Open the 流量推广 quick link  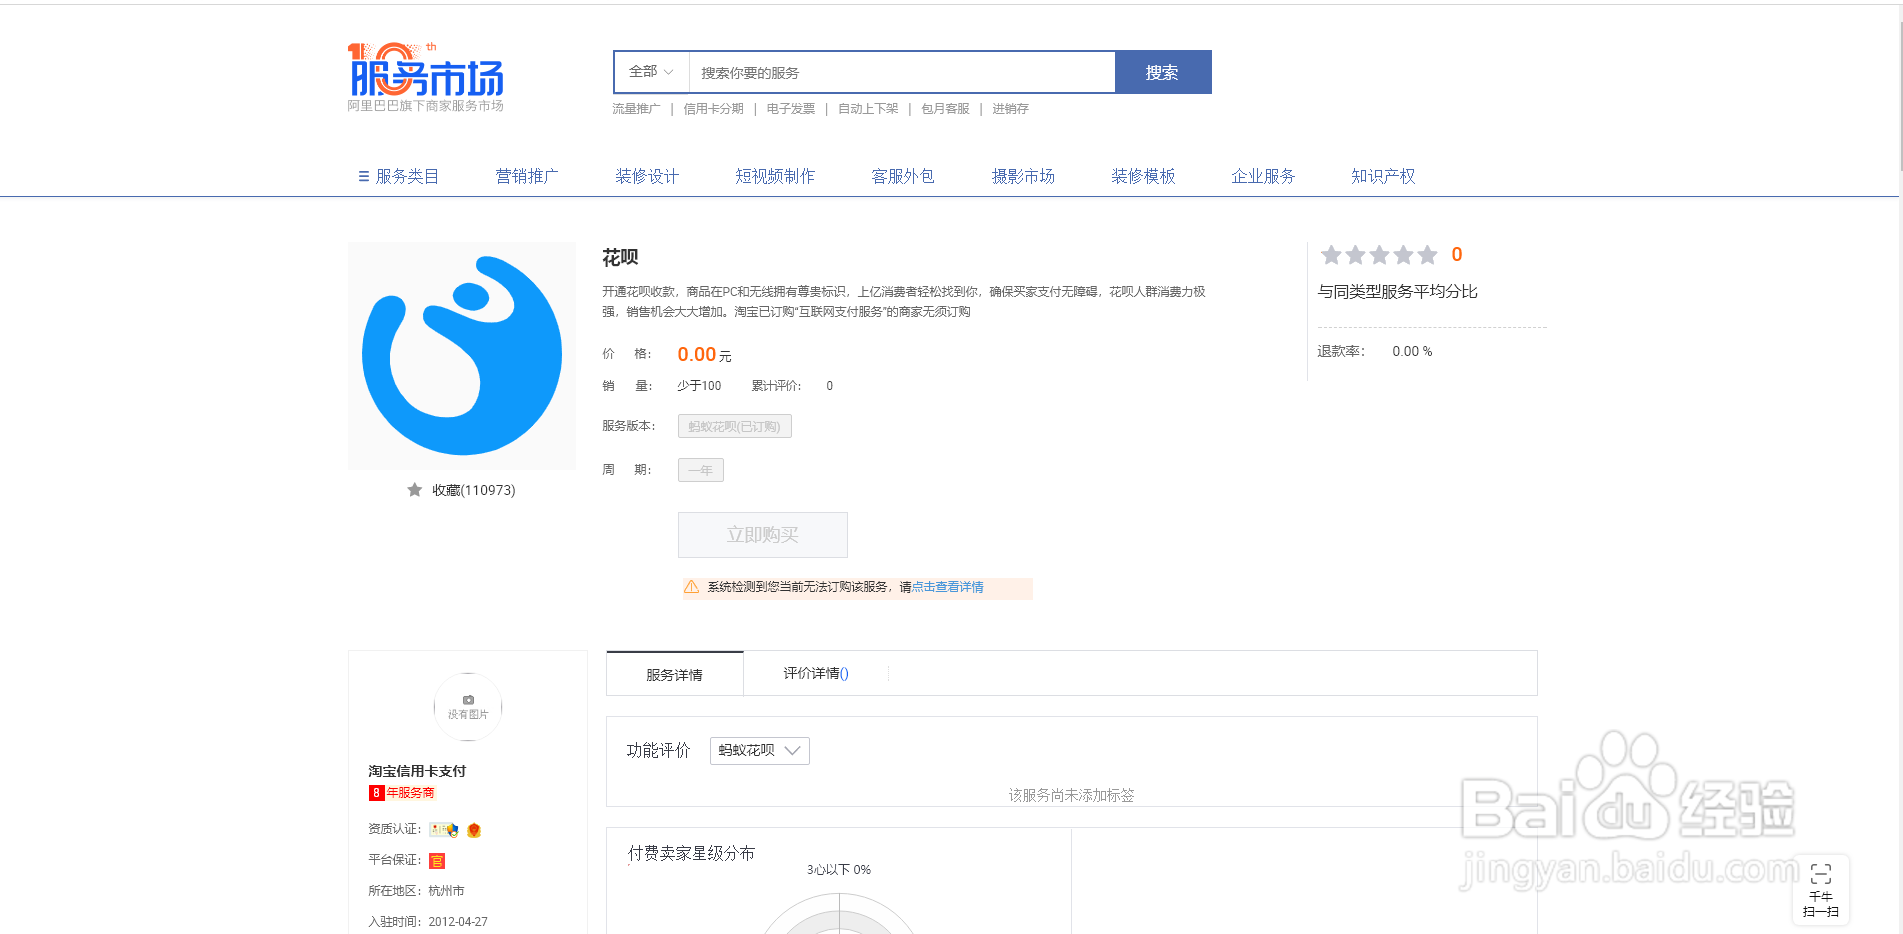(636, 109)
